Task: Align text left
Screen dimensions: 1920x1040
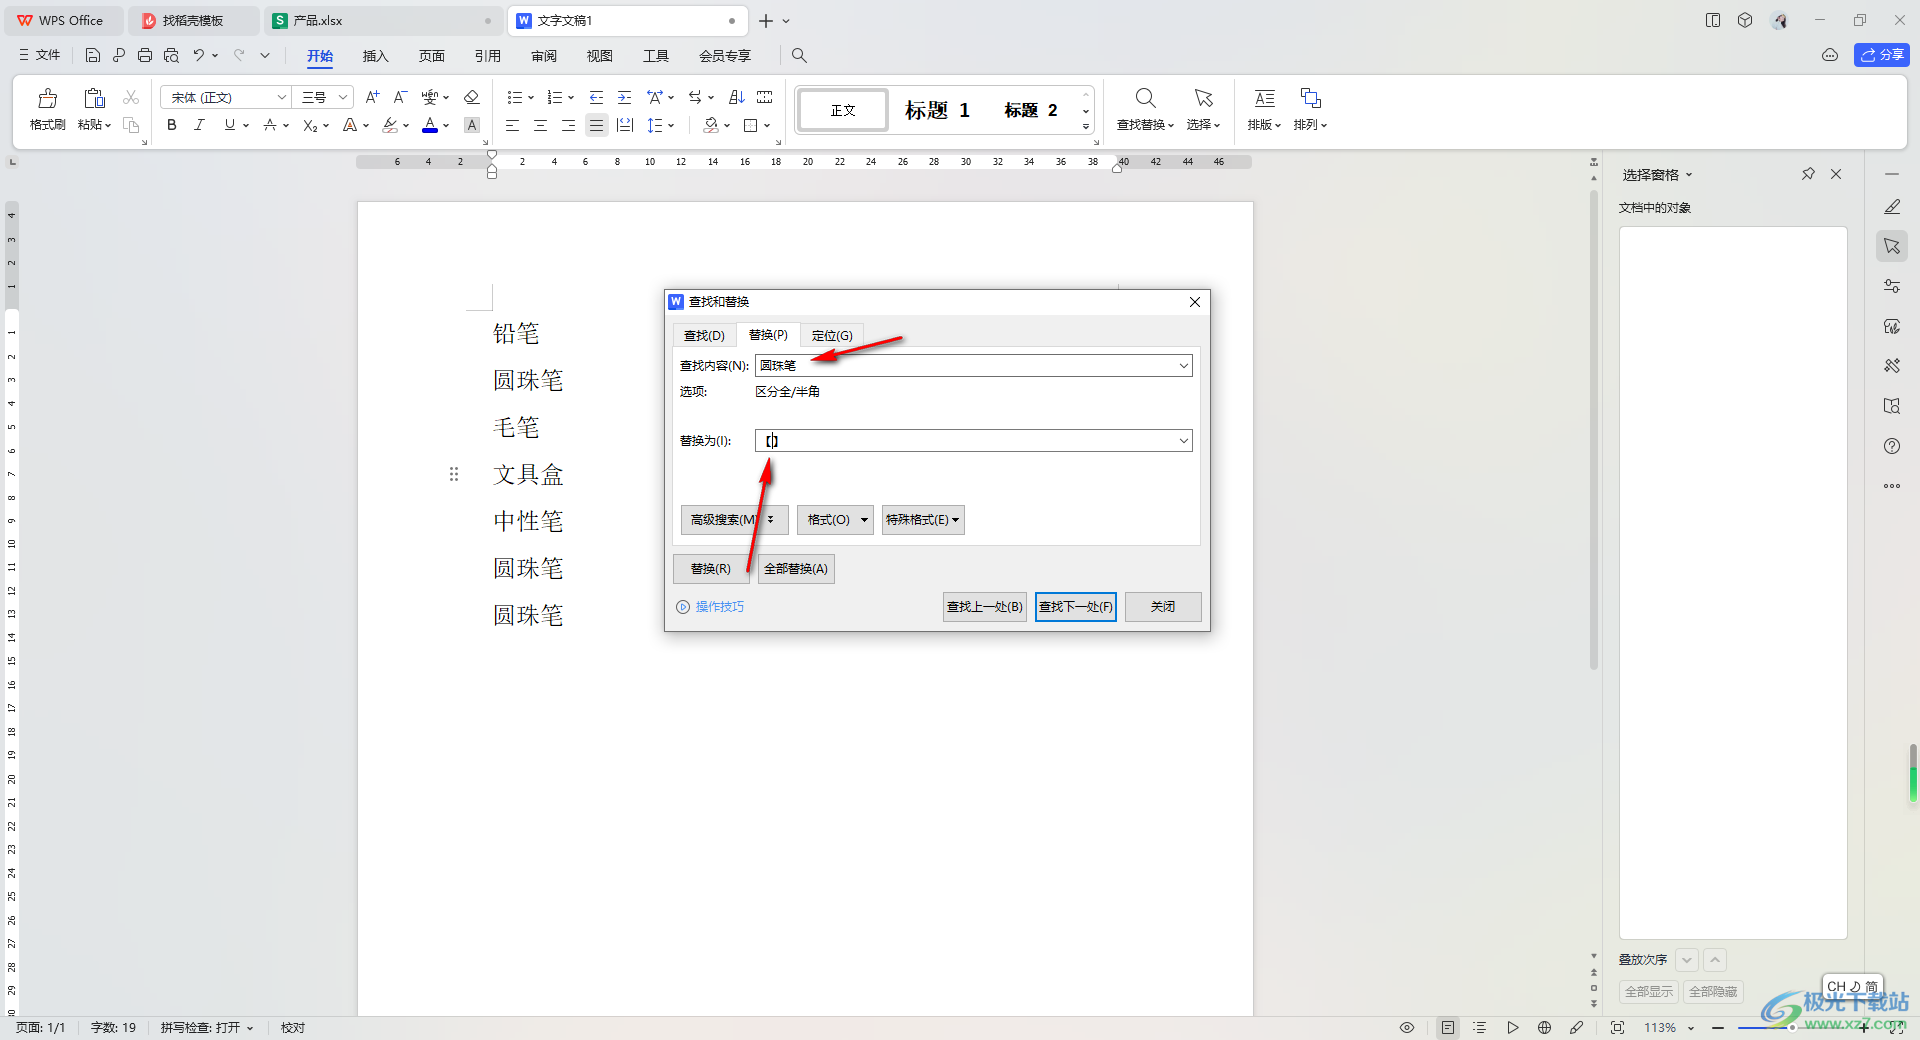Action: [512, 125]
